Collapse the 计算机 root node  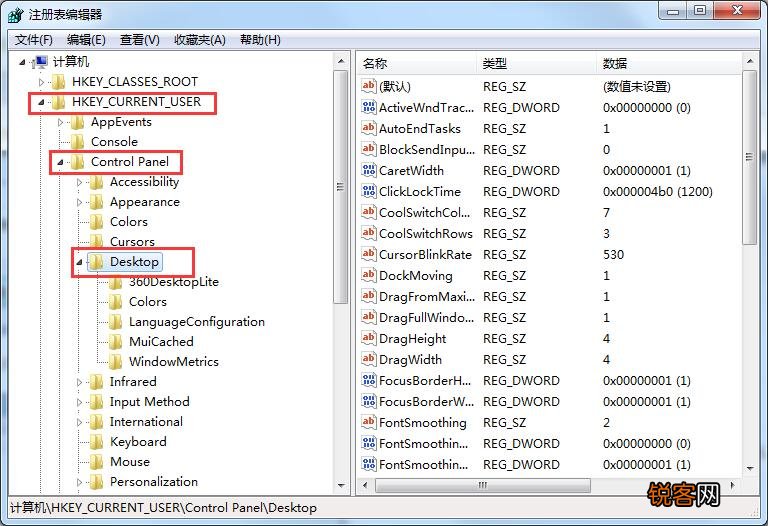(x=23, y=62)
